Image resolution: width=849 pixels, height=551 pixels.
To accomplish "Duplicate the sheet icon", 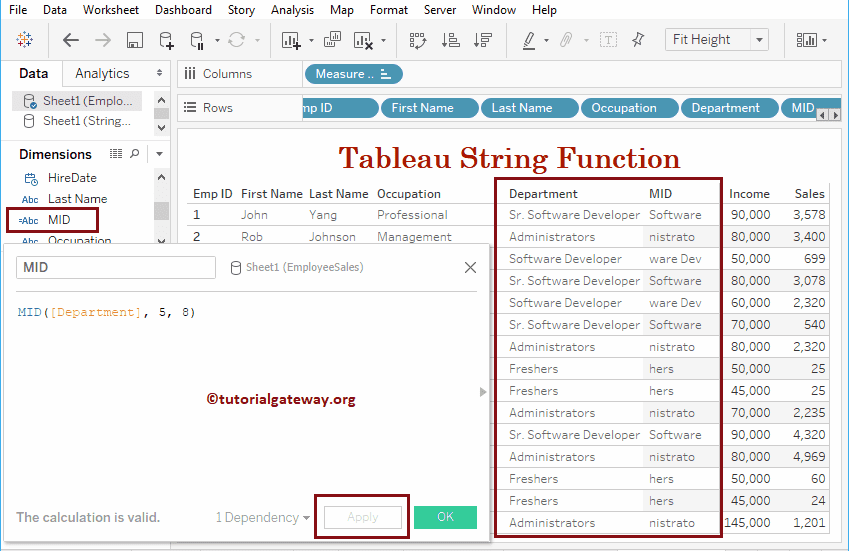I will click(x=332, y=40).
